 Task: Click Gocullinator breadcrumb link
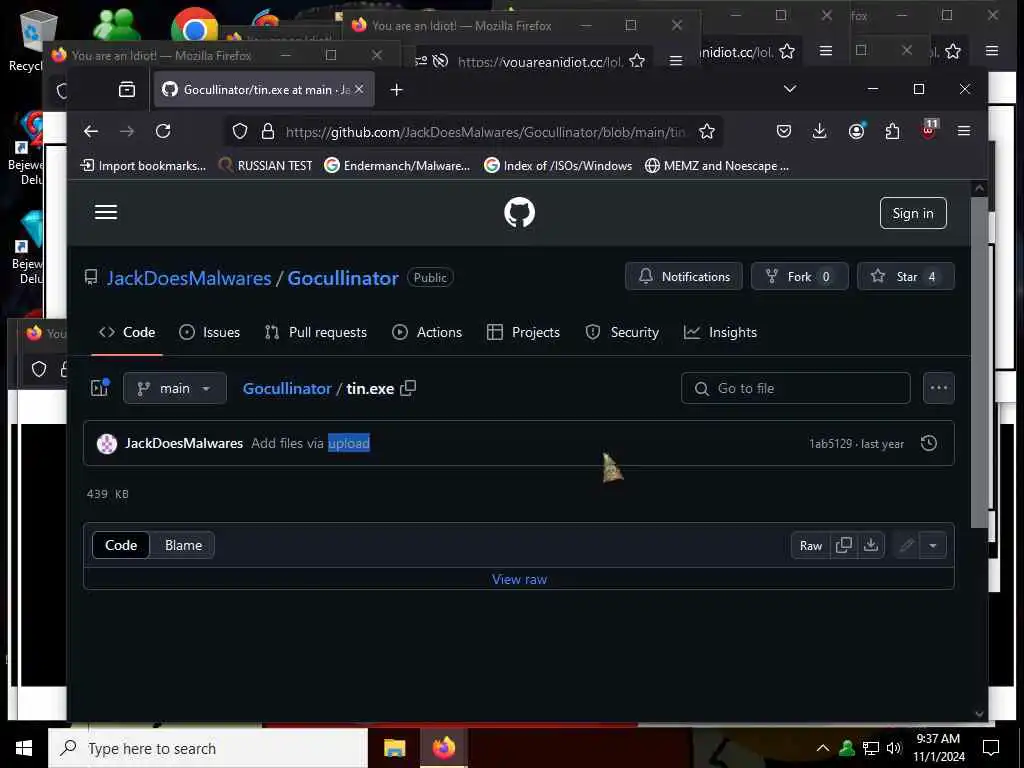(x=287, y=389)
